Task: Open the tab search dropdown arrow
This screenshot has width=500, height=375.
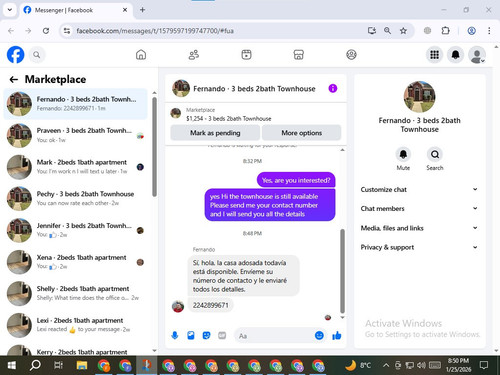Action: 10,10
